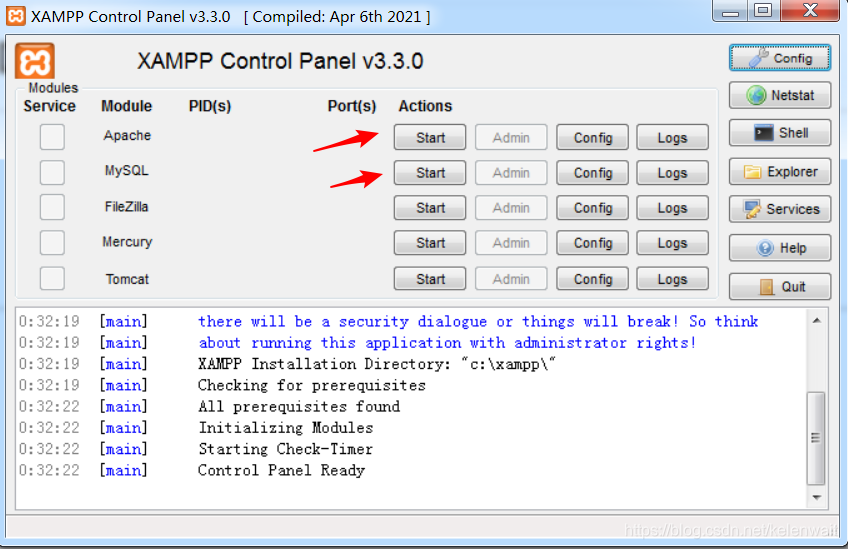This screenshot has height=549, width=848.
Task: Open the Mercury Config menu
Action: (x=593, y=243)
